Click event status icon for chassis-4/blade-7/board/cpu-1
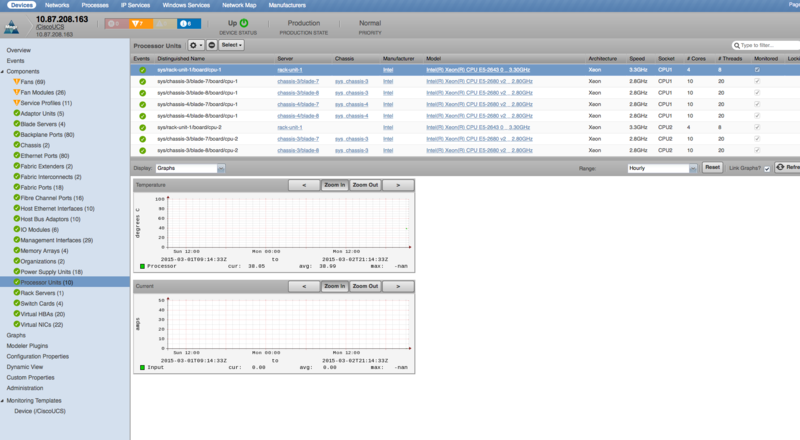Screen dimensions: 800x440 pos(142,105)
